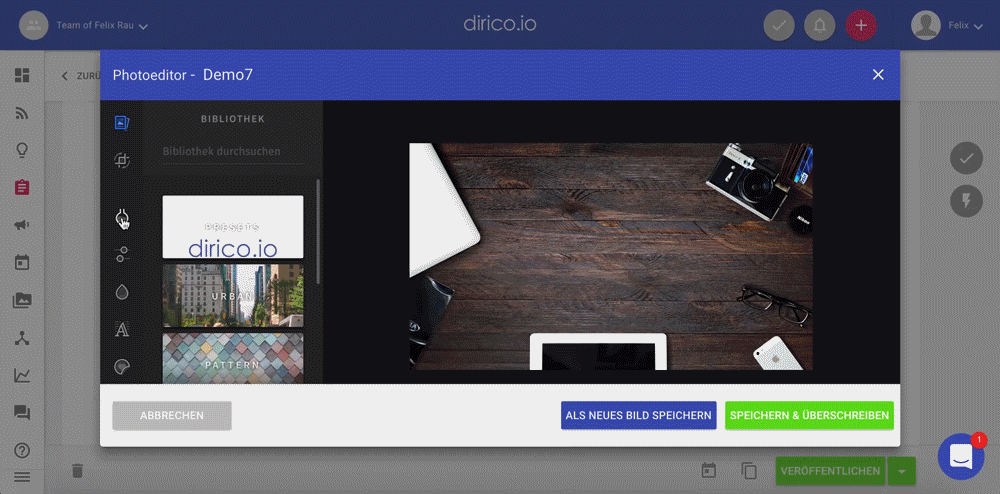Click the duplicate copy icon at the bottom
This screenshot has width=1000, height=494.
click(x=749, y=471)
